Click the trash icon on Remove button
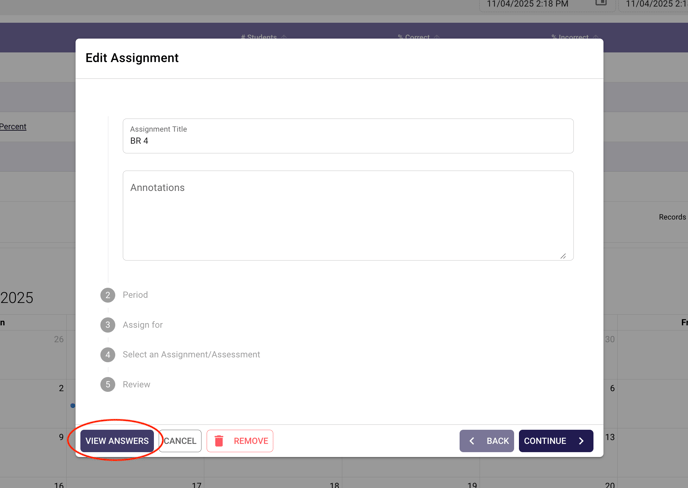The image size is (688, 488). pos(220,441)
